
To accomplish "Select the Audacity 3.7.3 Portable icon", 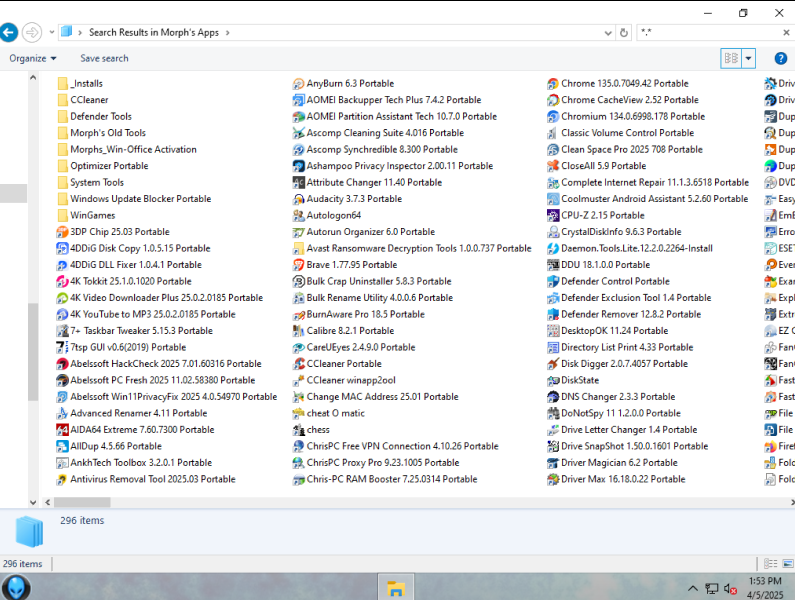I will [x=299, y=199].
